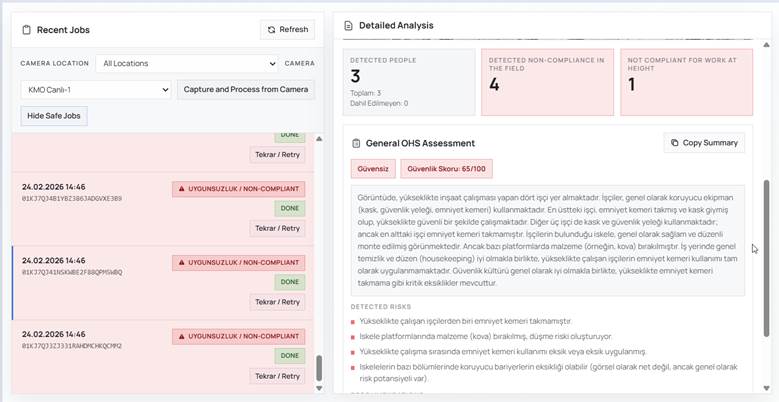Click the Recent Jobs clipboard icon
Image resolution: width=779 pixels, height=402 pixels.
(27, 30)
